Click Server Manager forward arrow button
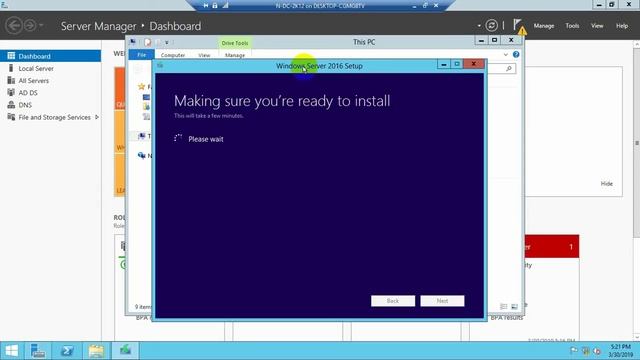640x360 pixels. pyautogui.click(x=30, y=25)
